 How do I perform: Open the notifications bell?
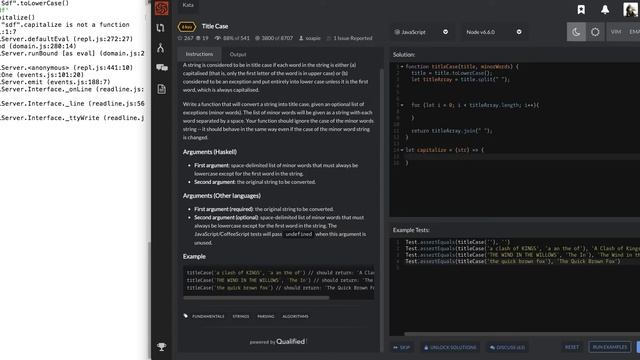click(605, 9)
